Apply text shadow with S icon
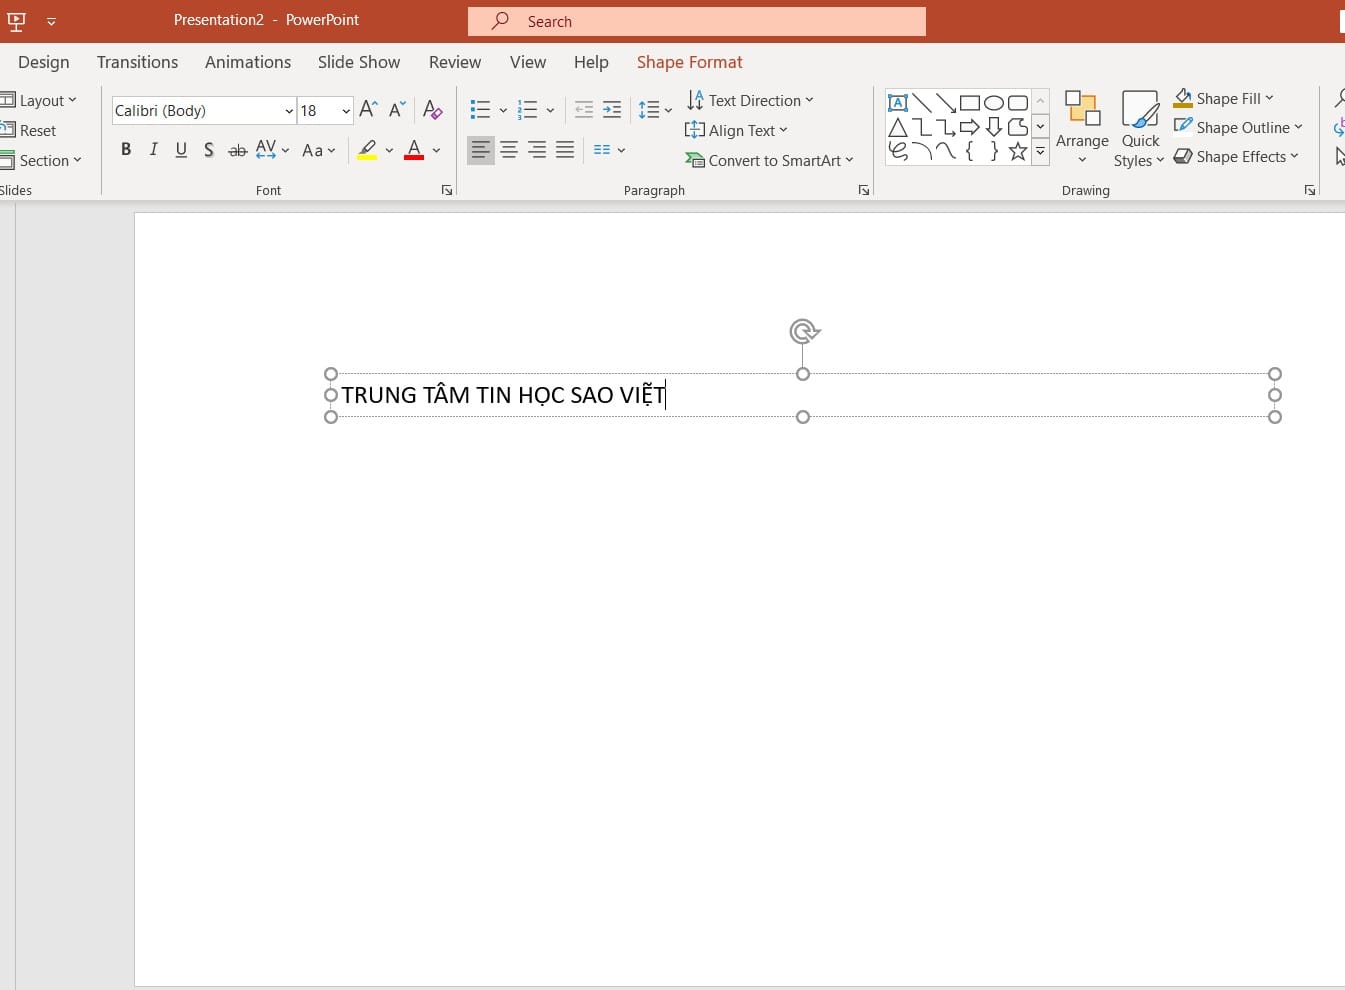Screen dimensions: 1345x990 [208, 150]
